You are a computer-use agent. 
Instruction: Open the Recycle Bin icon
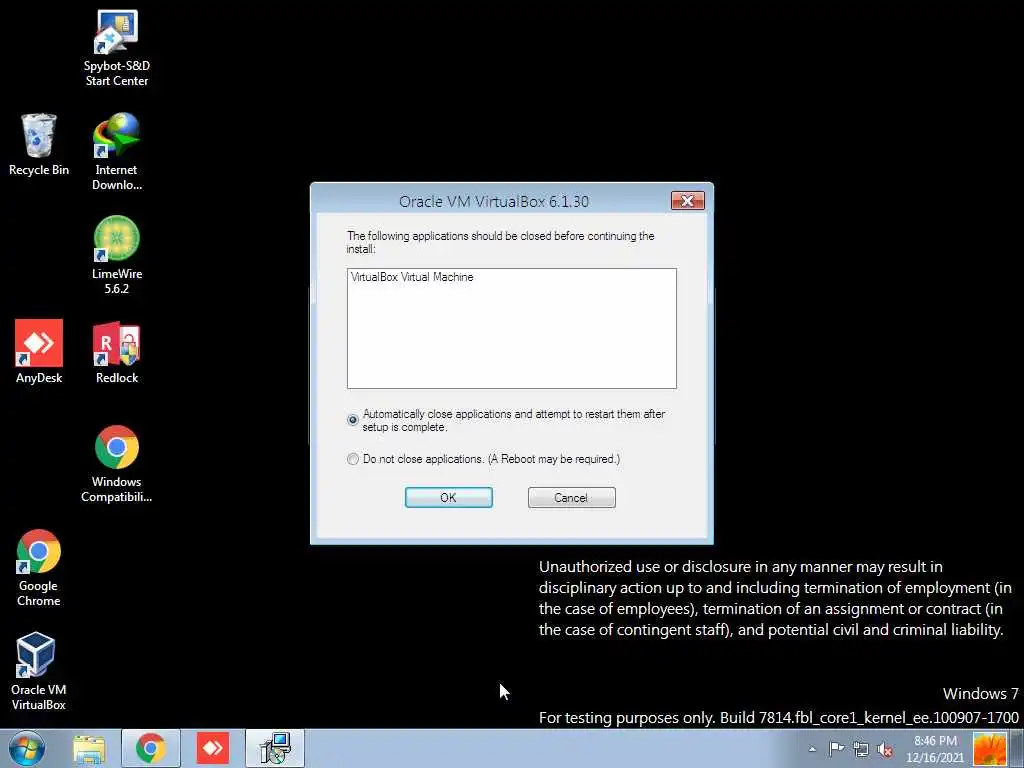[39, 144]
